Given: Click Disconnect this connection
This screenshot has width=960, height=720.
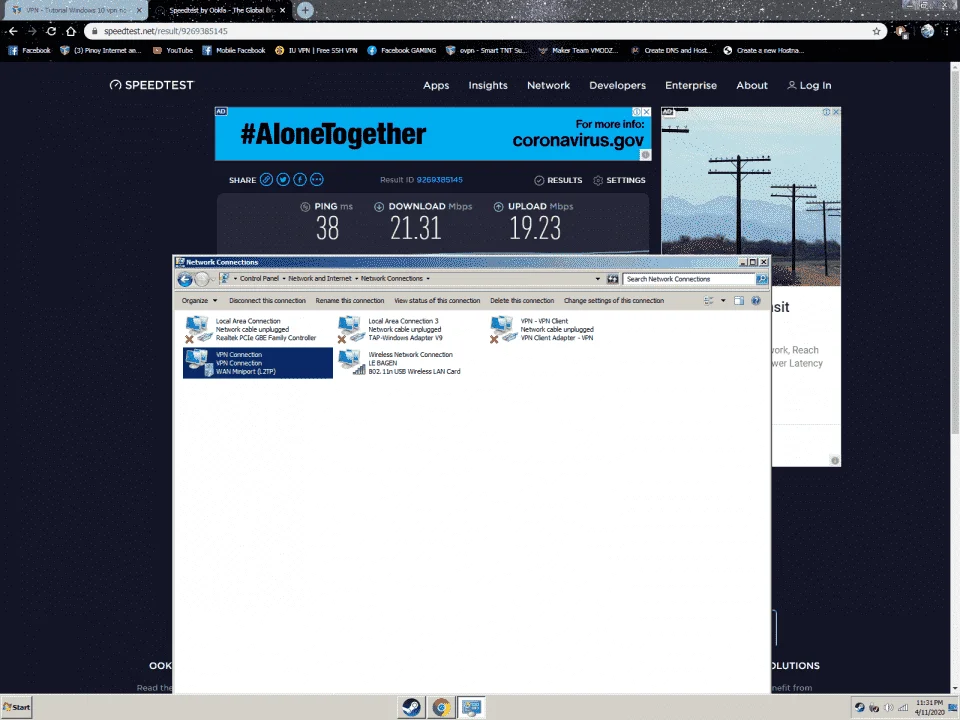Looking at the screenshot, I should click(x=267, y=301).
